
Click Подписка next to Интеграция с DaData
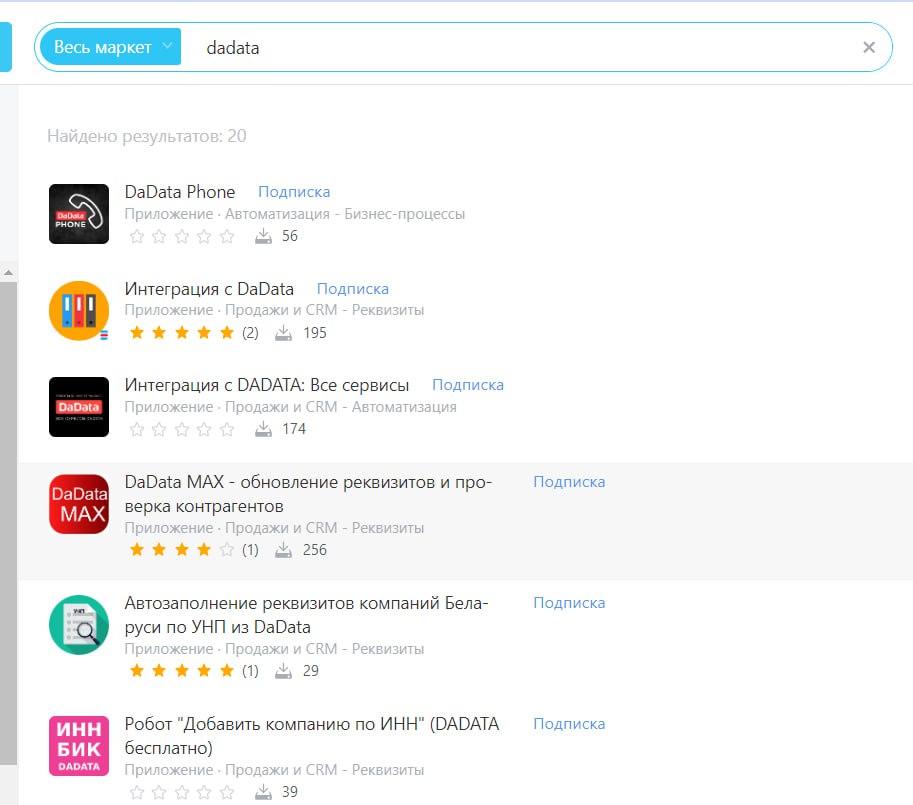[353, 289]
